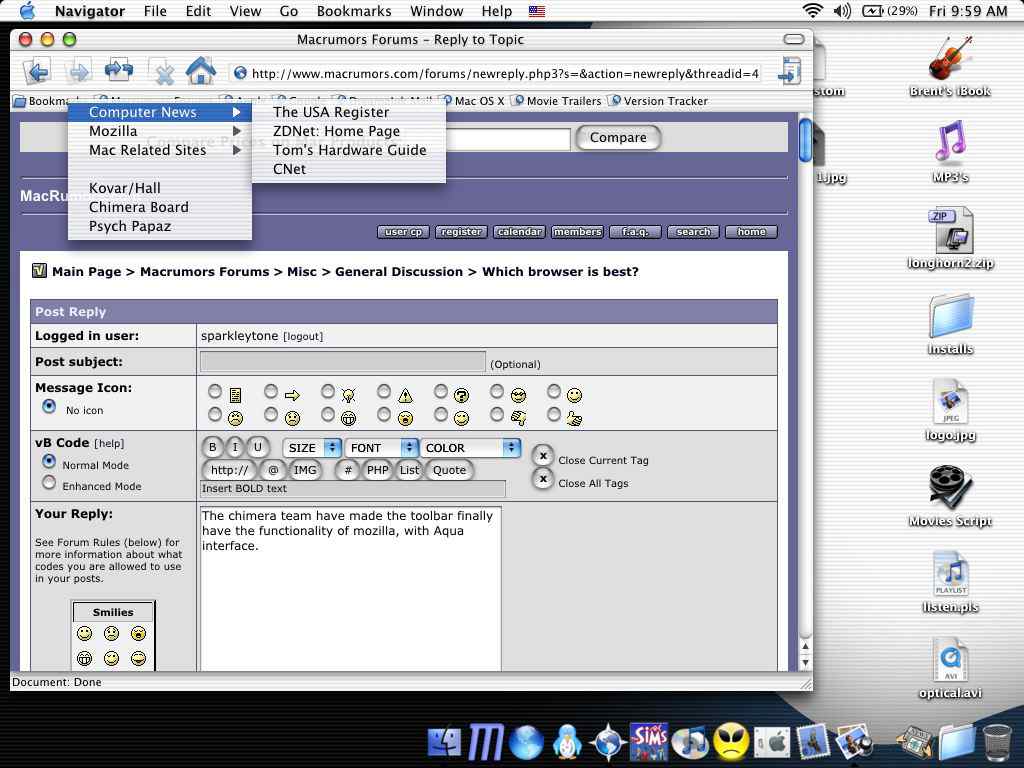
Task: Choose the thumbs down message icon radio
Action: pyautogui.click(x=497, y=414)
